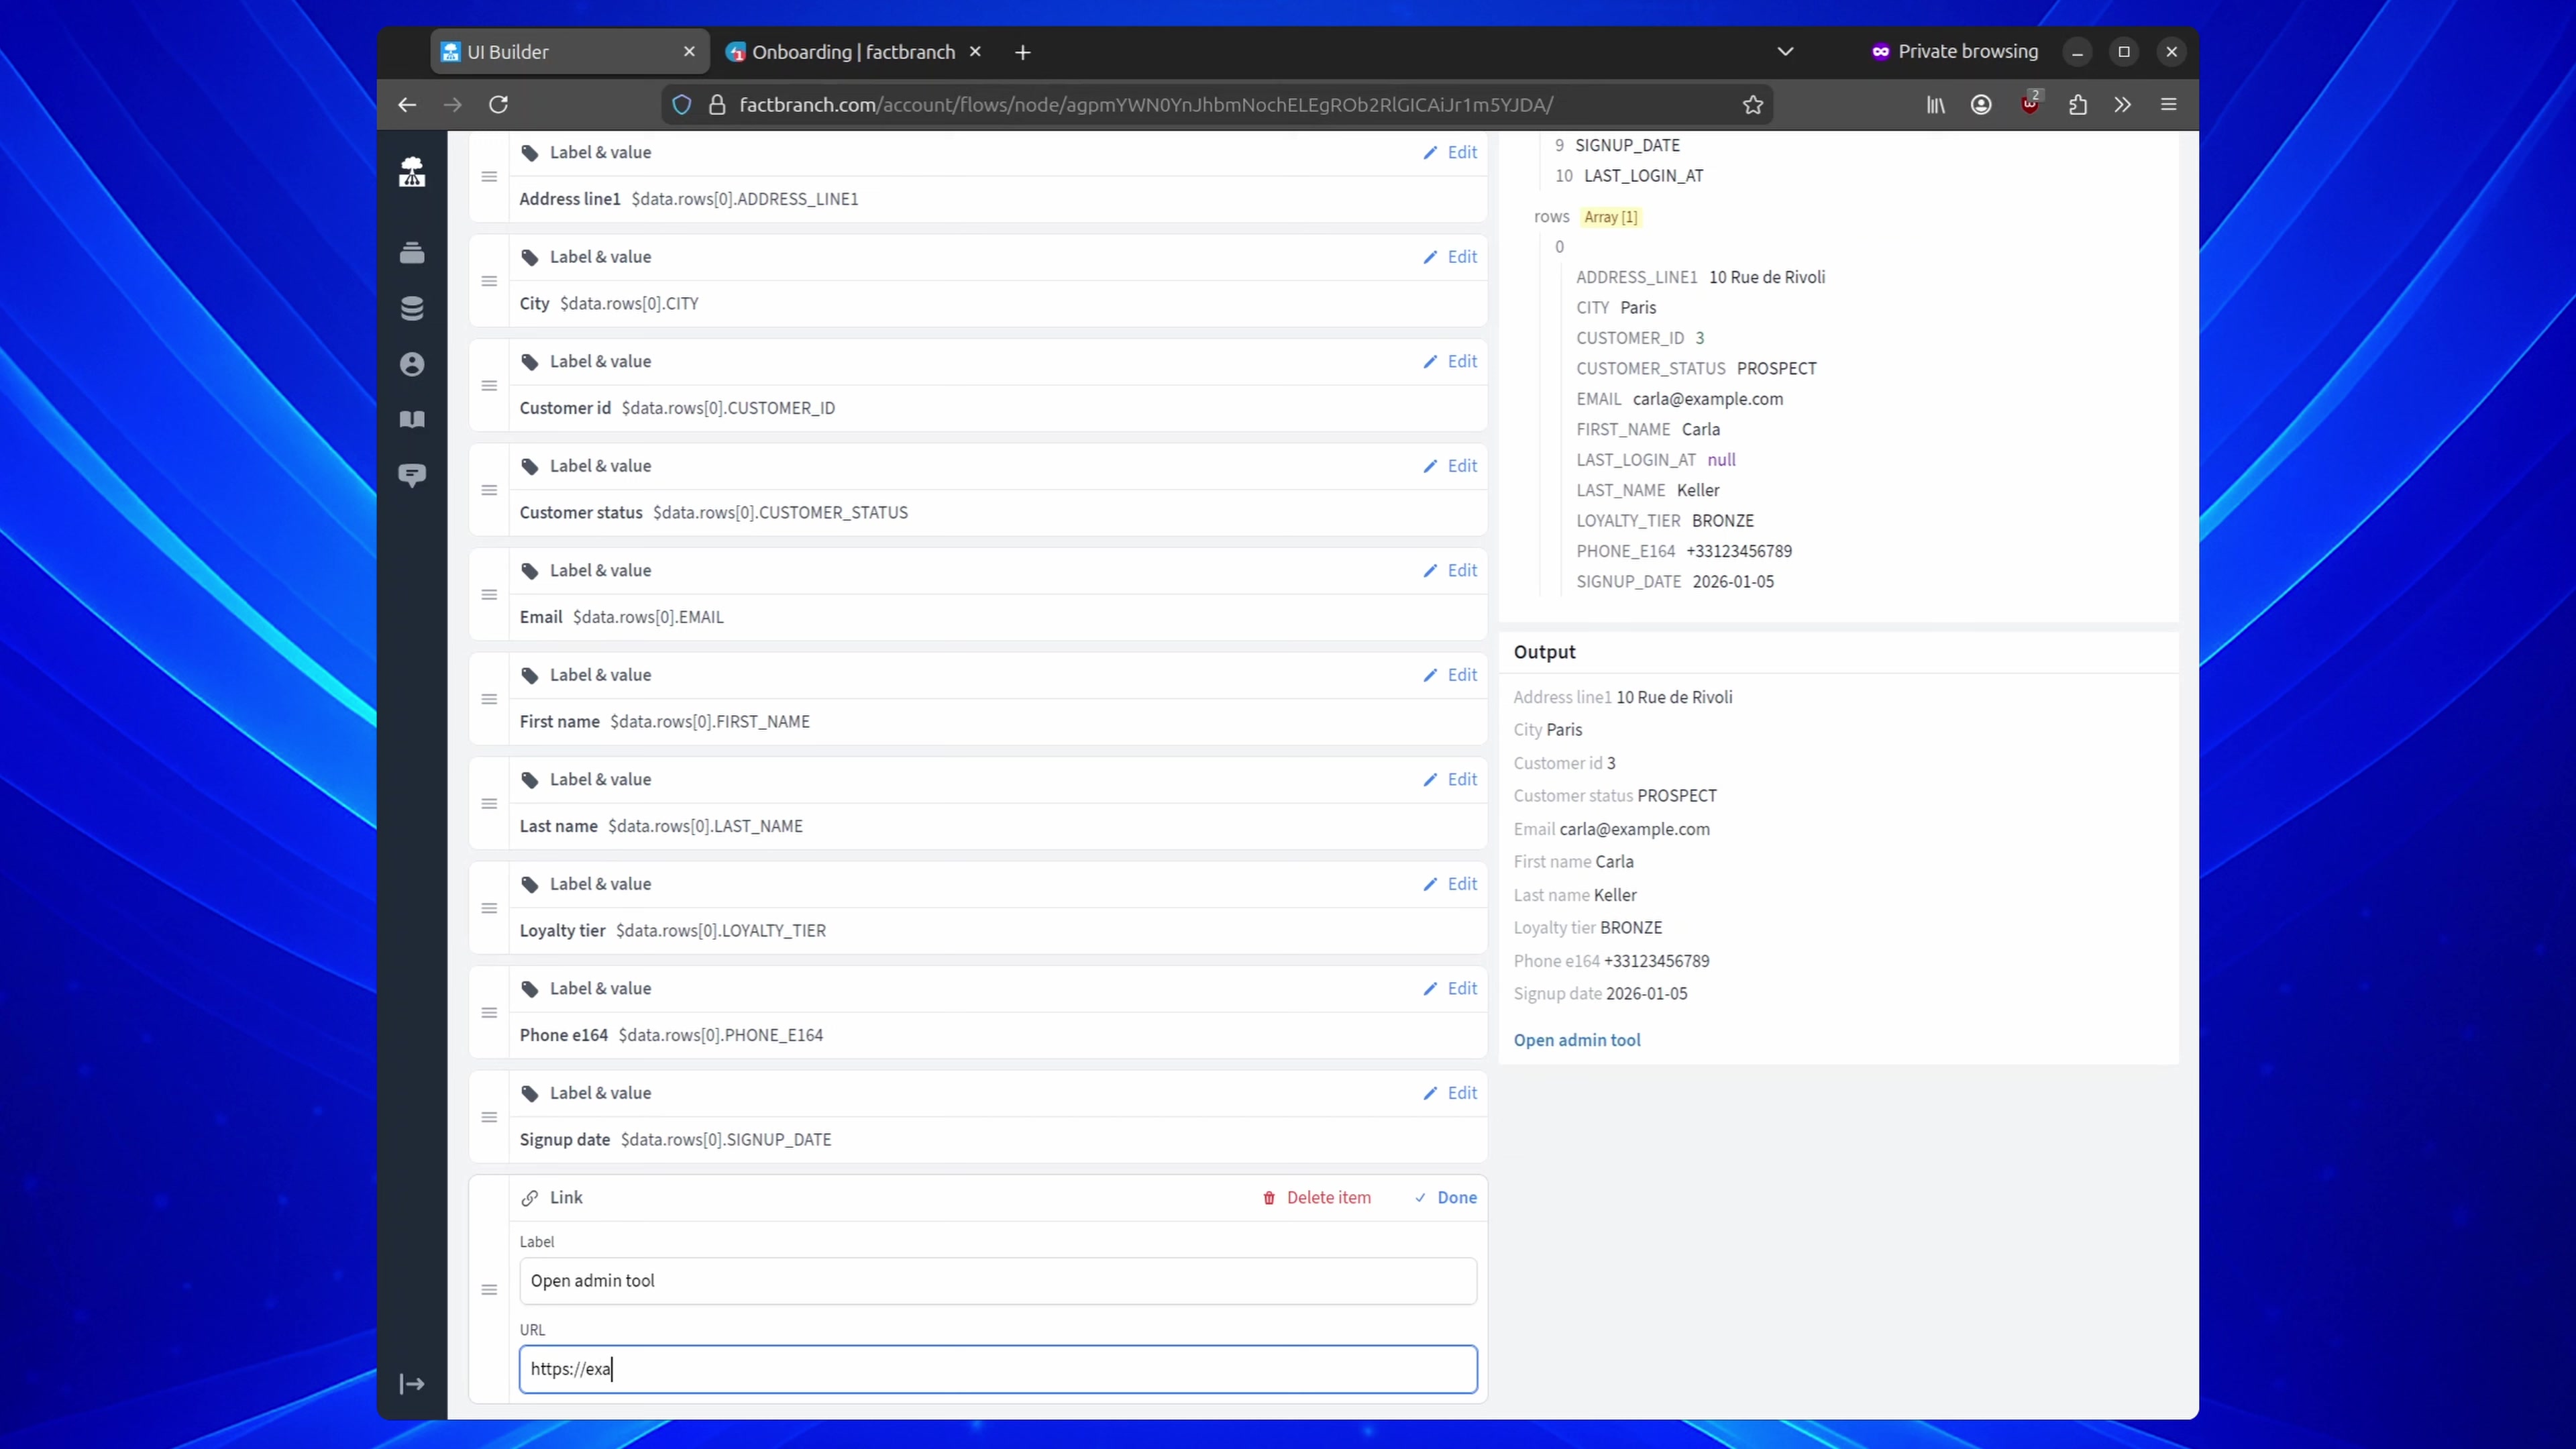2576x1449 pixels.
Task: Click the logout arrow icon in sidebar
Action: click(x=412, y=1384)
